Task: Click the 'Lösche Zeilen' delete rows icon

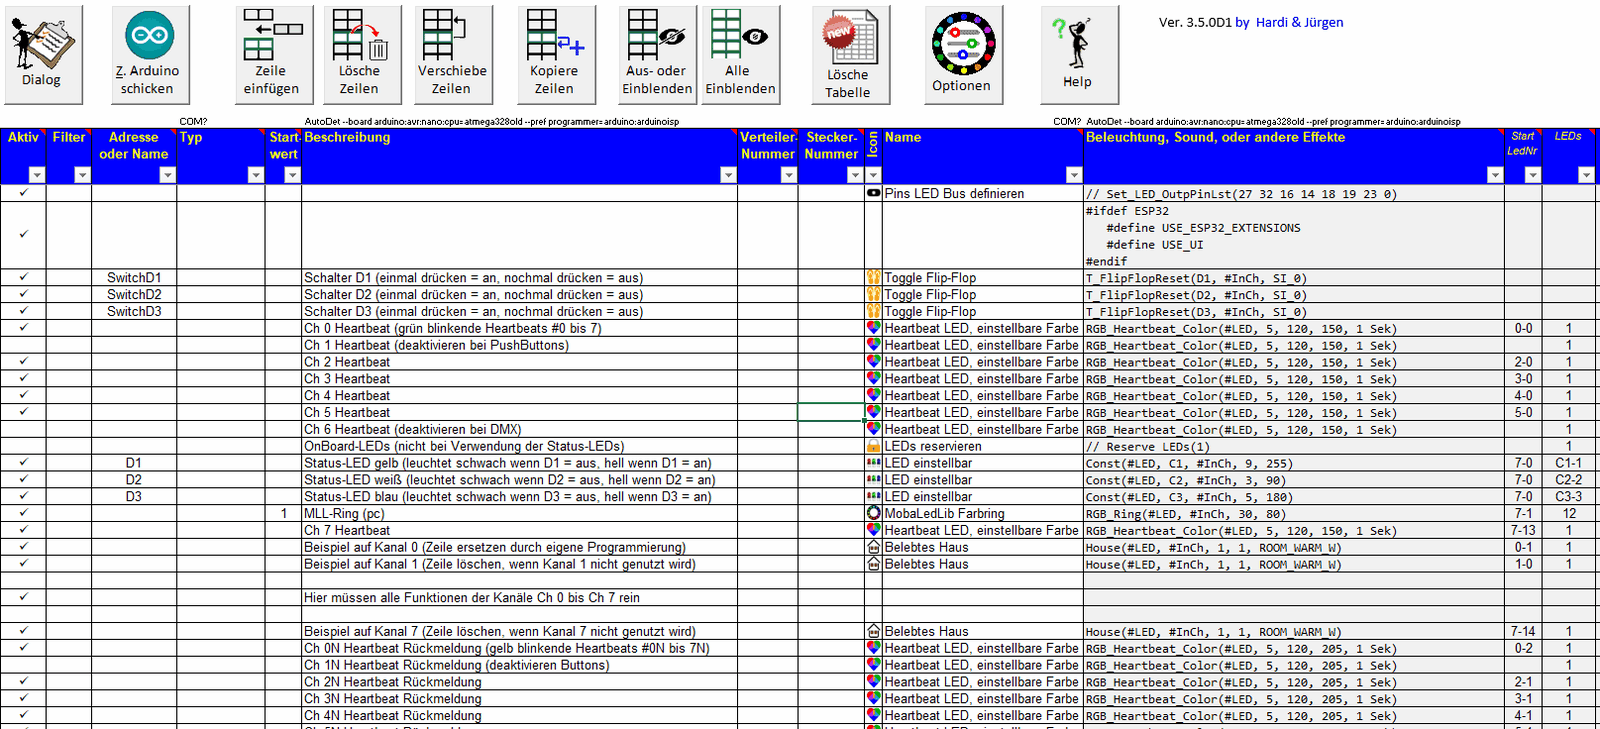Action: pyautogui.click(x=359, y=54)
